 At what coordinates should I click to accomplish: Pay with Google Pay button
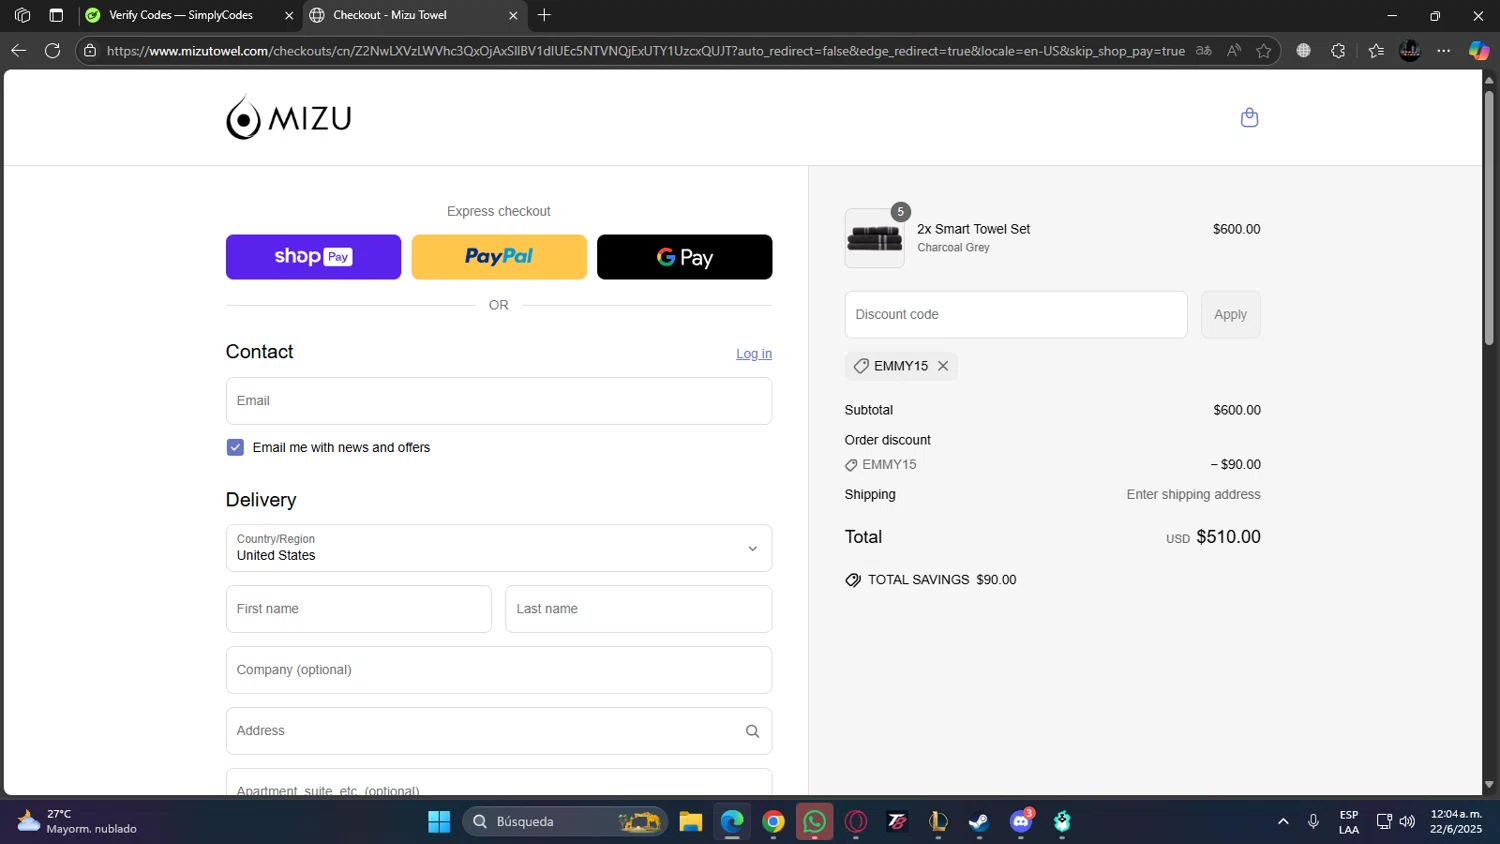(x=685, y=257)
